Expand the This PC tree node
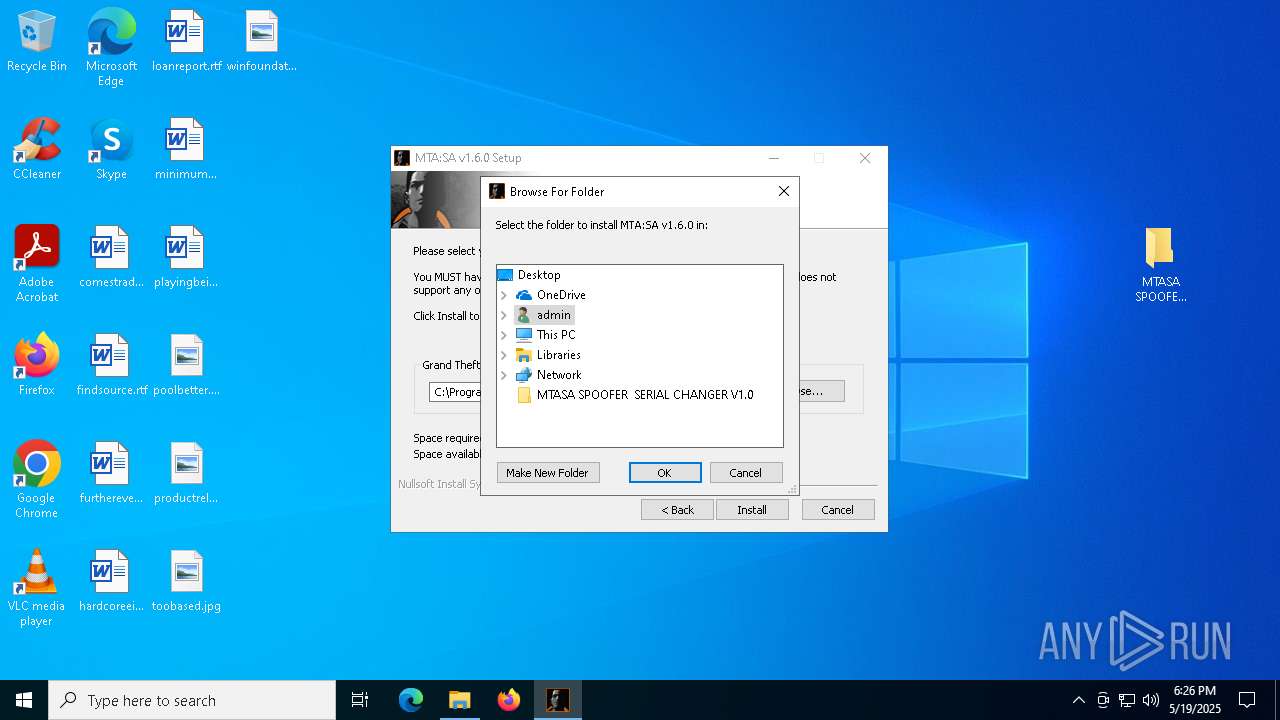 (504, 335)
